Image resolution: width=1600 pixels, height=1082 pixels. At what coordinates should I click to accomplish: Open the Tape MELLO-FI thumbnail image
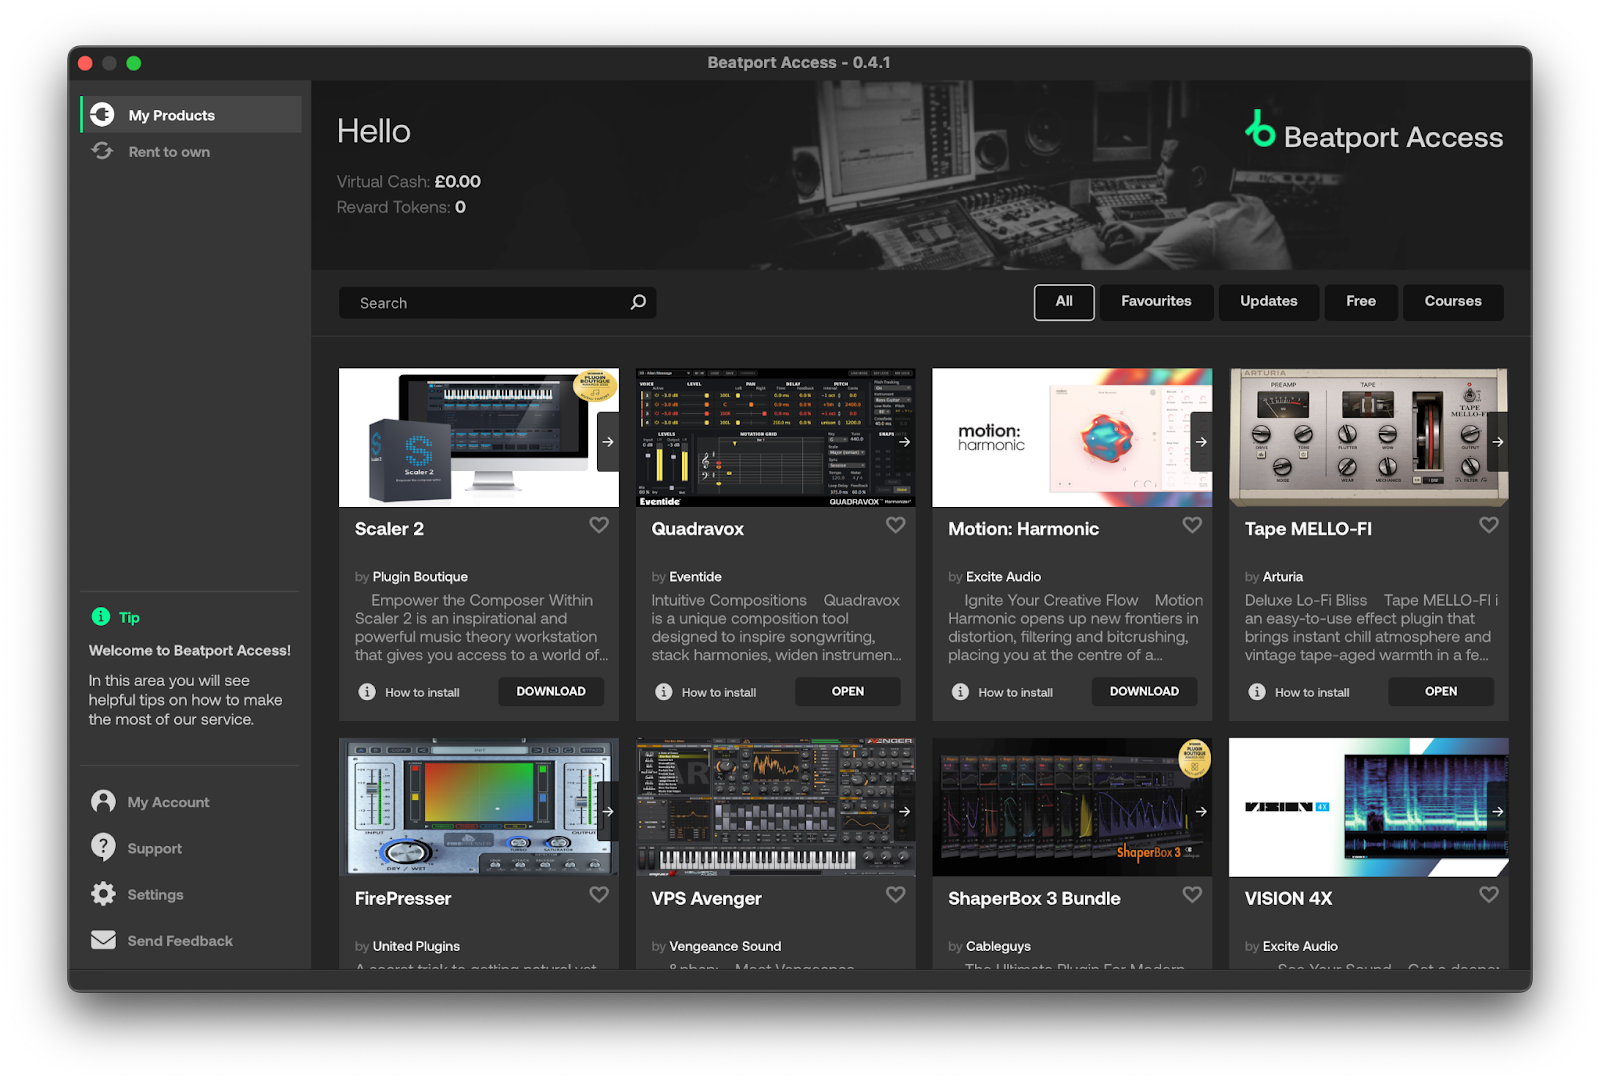click(1369, 437)
